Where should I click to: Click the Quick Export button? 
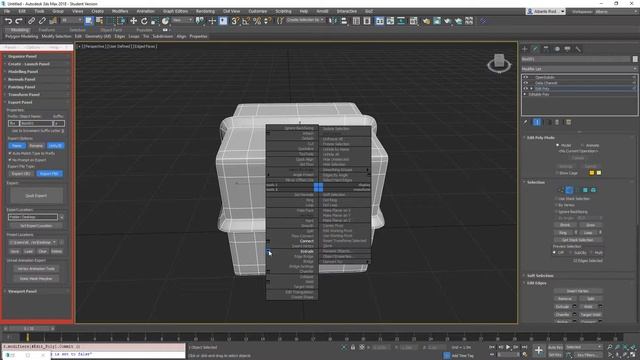coord(36,196)
